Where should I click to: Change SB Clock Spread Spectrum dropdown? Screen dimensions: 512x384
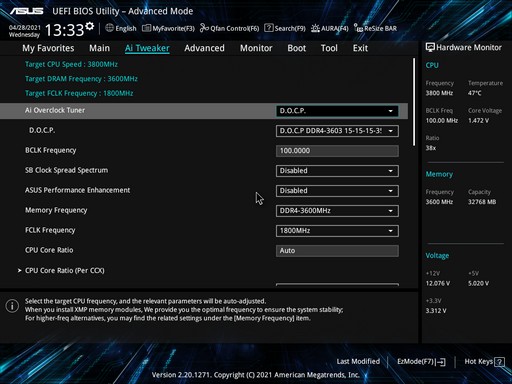pyautogui.click(x=337, y=171)
